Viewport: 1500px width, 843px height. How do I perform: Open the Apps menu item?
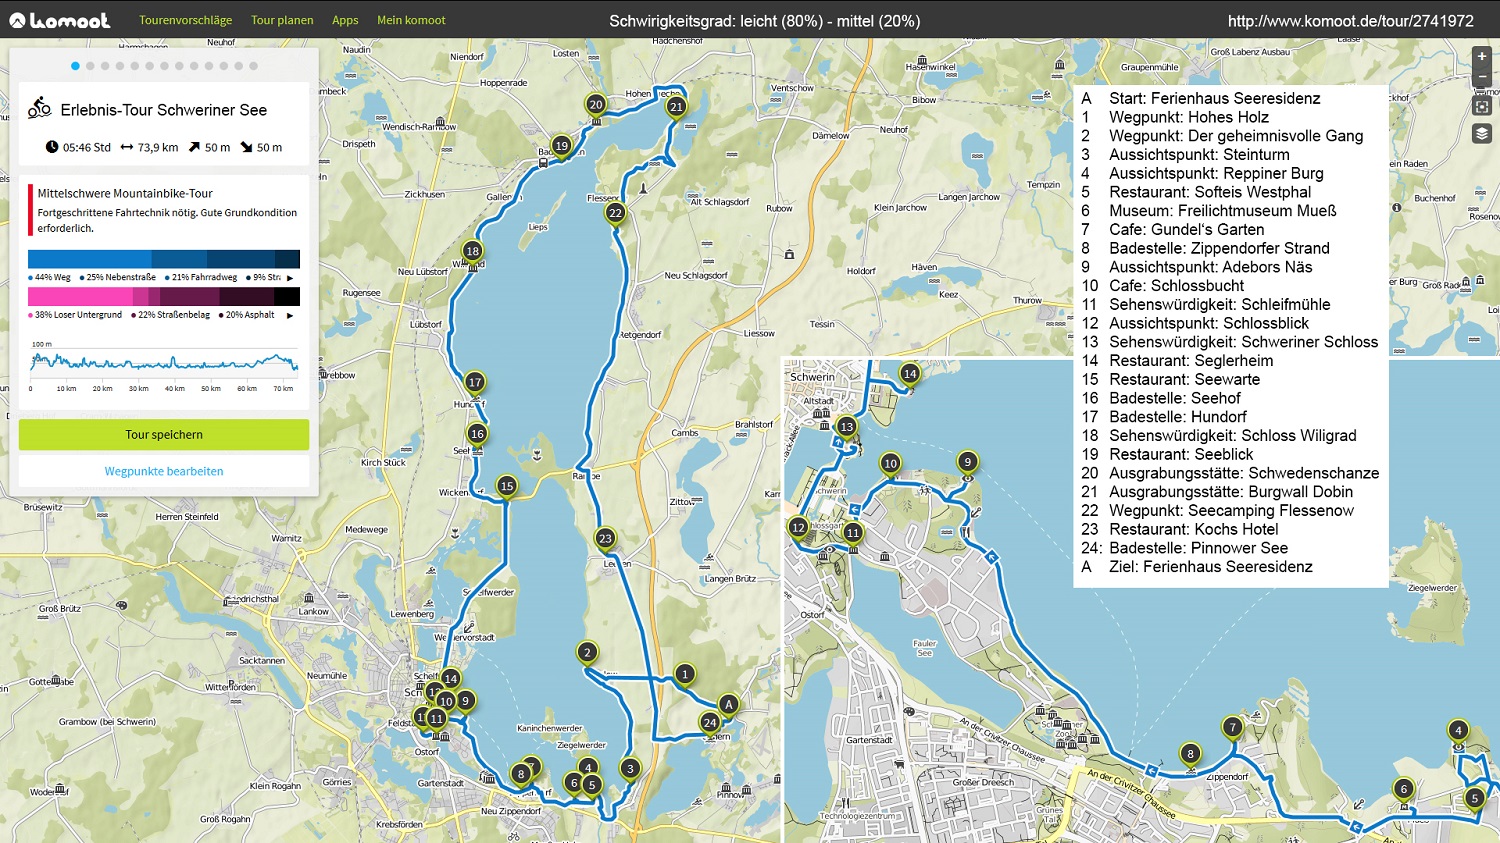click(x=345, y=20)
